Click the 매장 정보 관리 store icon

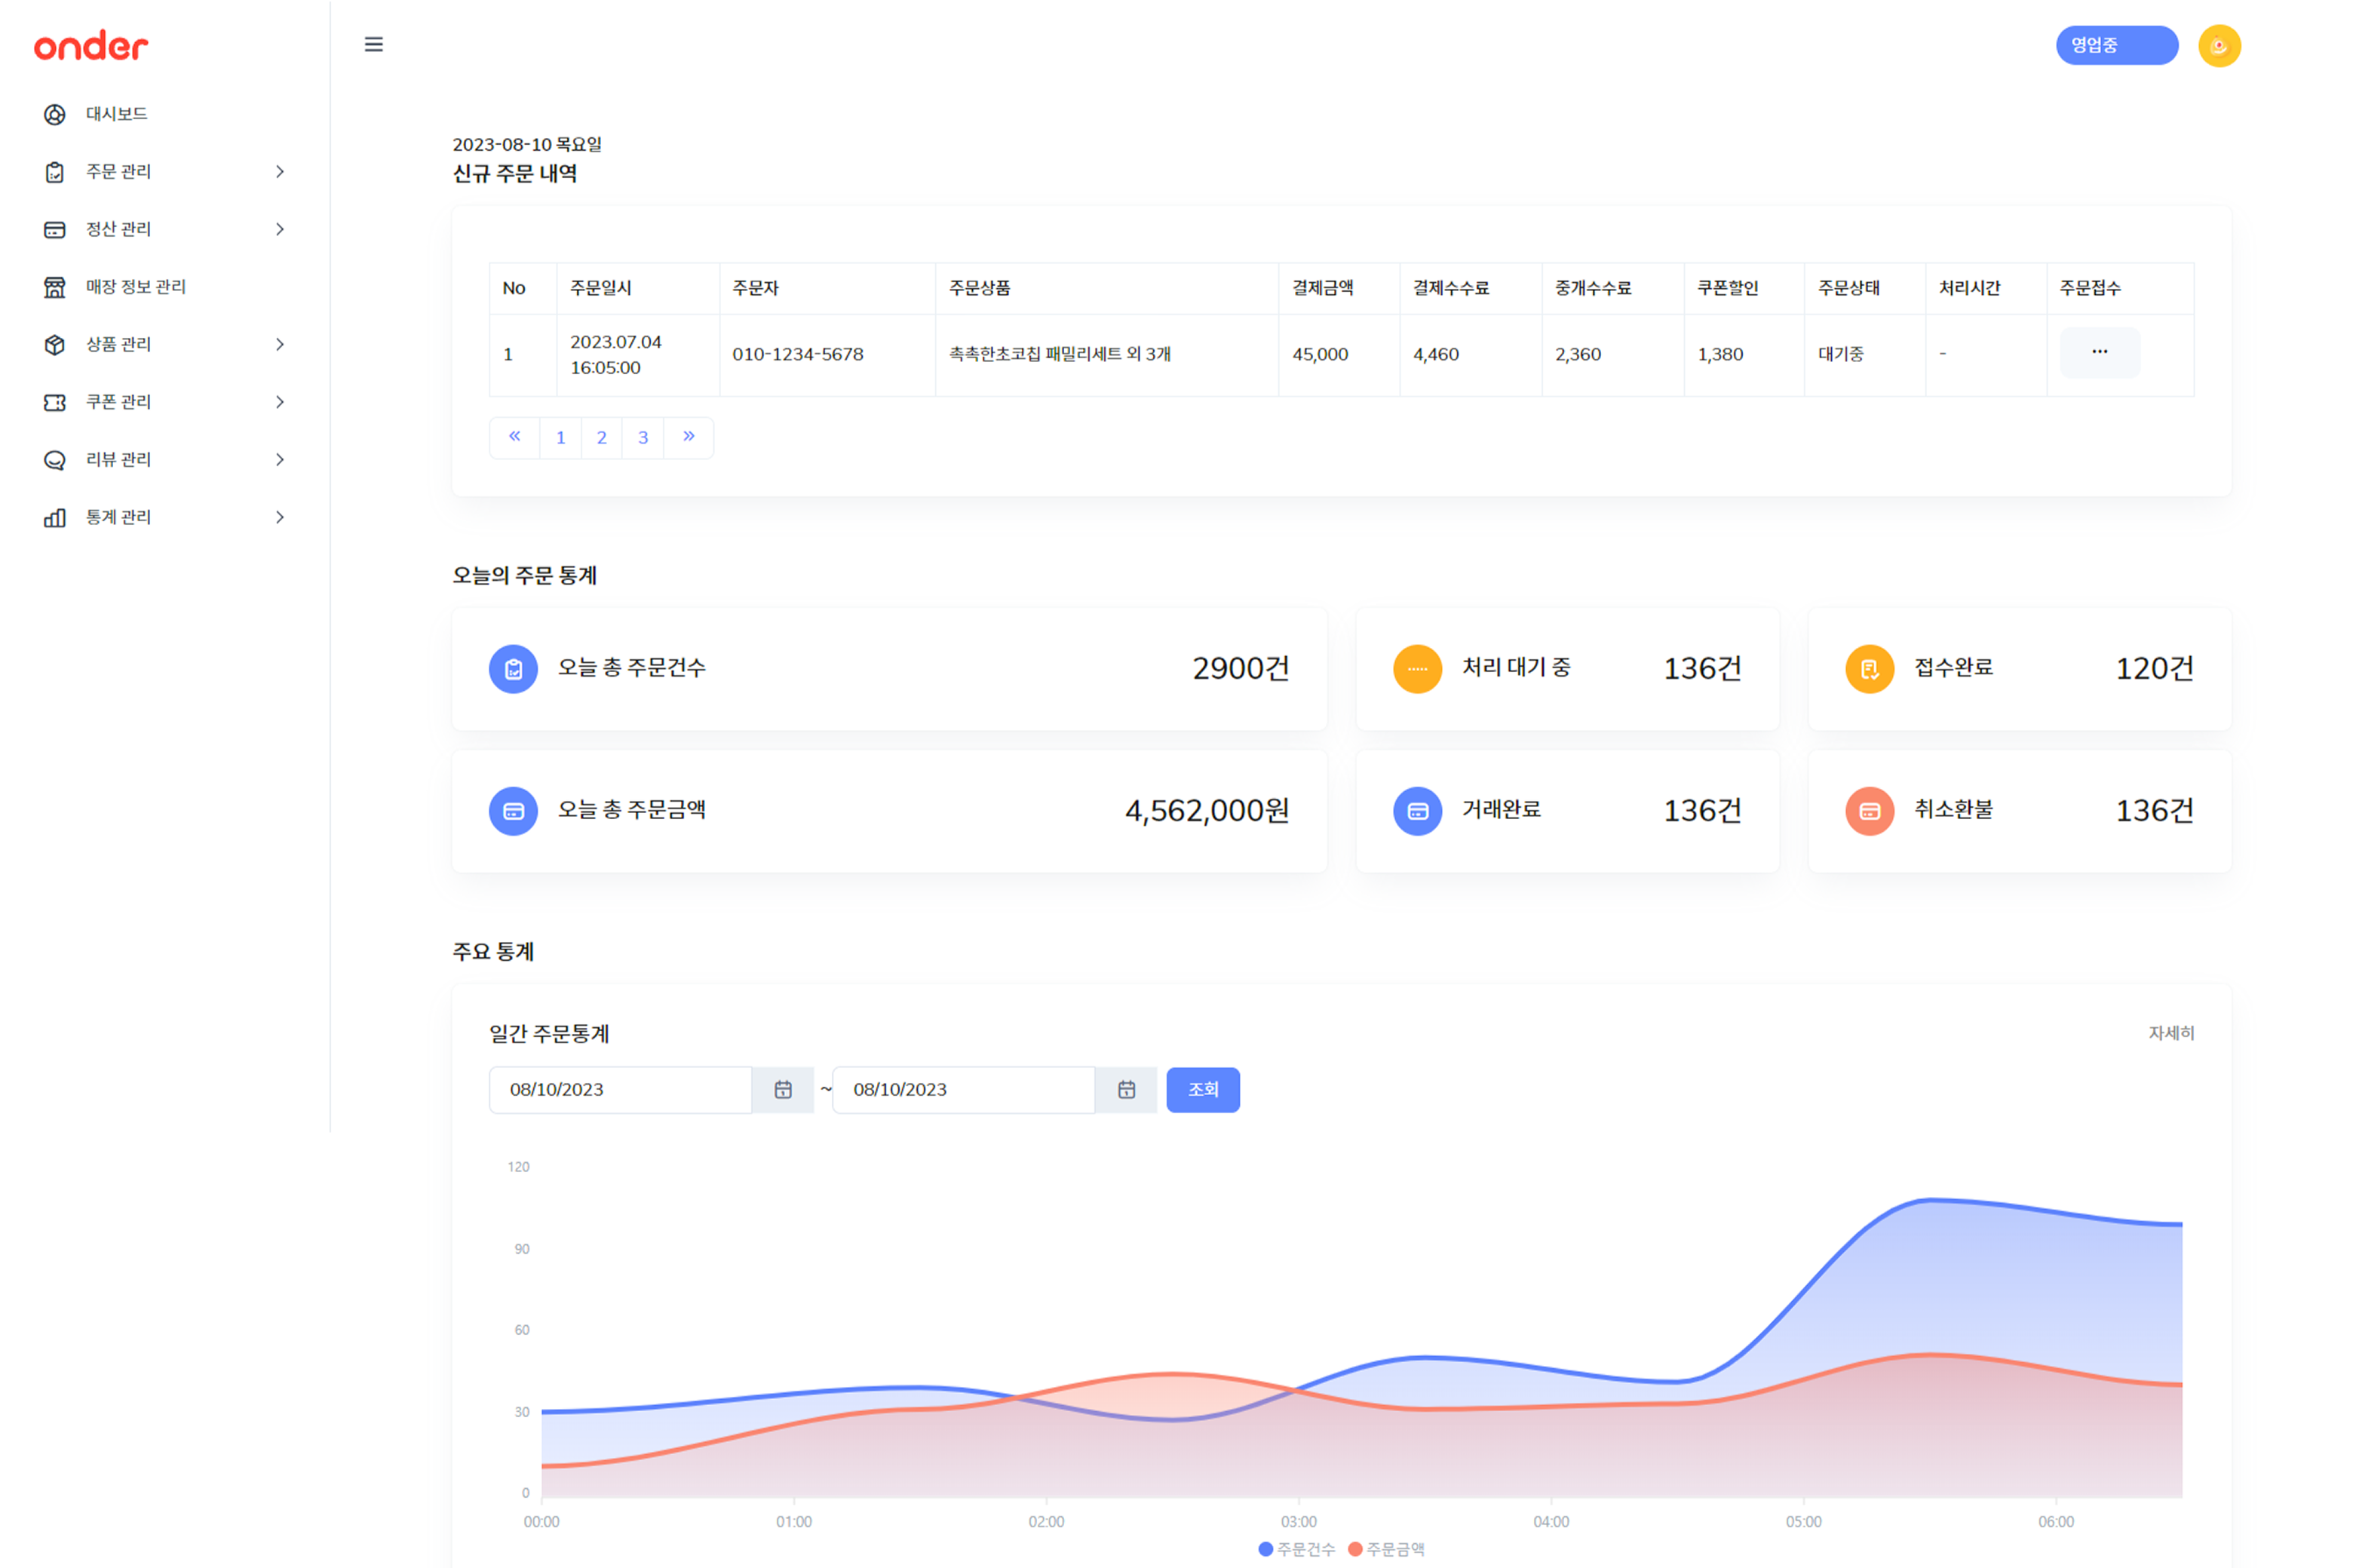coord(55,287)
